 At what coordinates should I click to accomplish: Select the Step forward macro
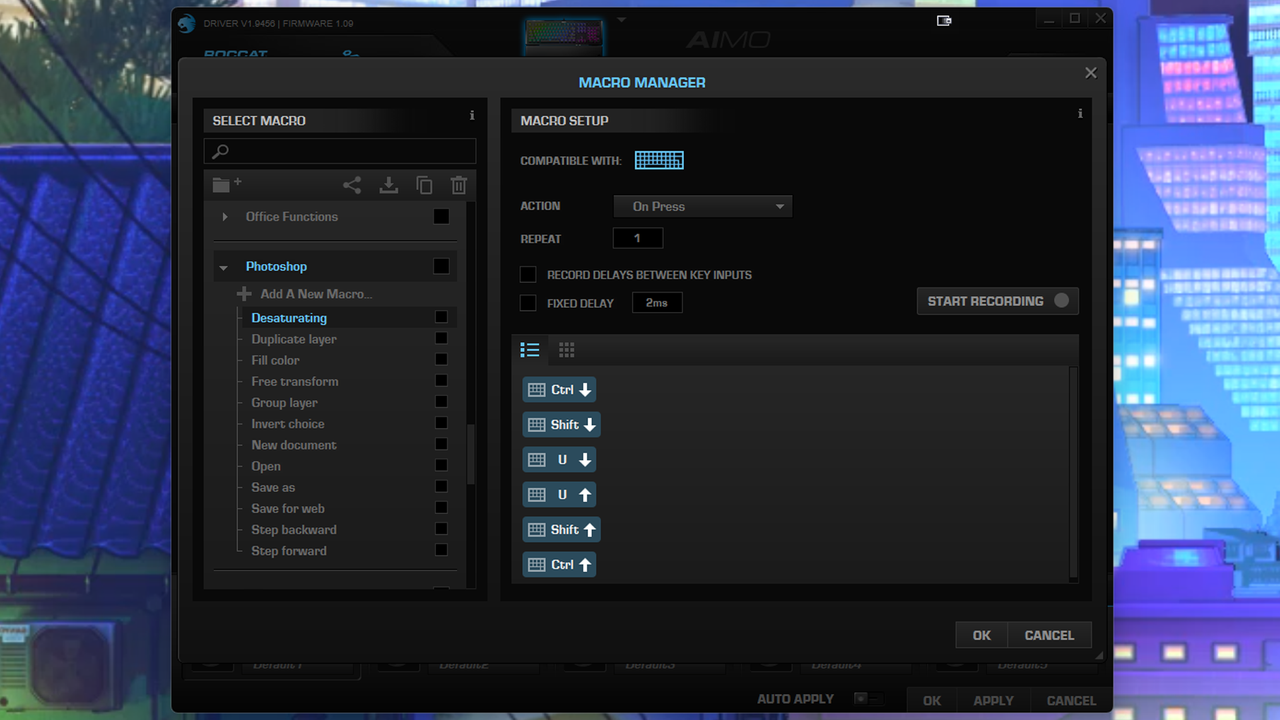(x=289, y=551)
